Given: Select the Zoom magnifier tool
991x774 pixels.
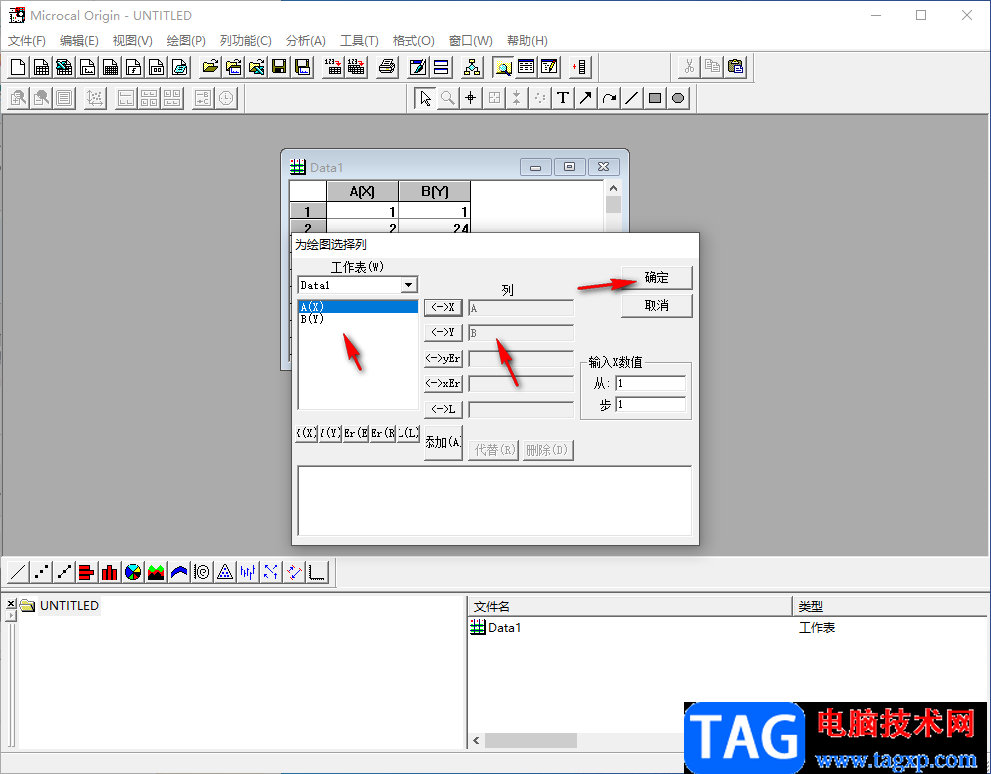Looking at the screenshot, I should point(447,98).
